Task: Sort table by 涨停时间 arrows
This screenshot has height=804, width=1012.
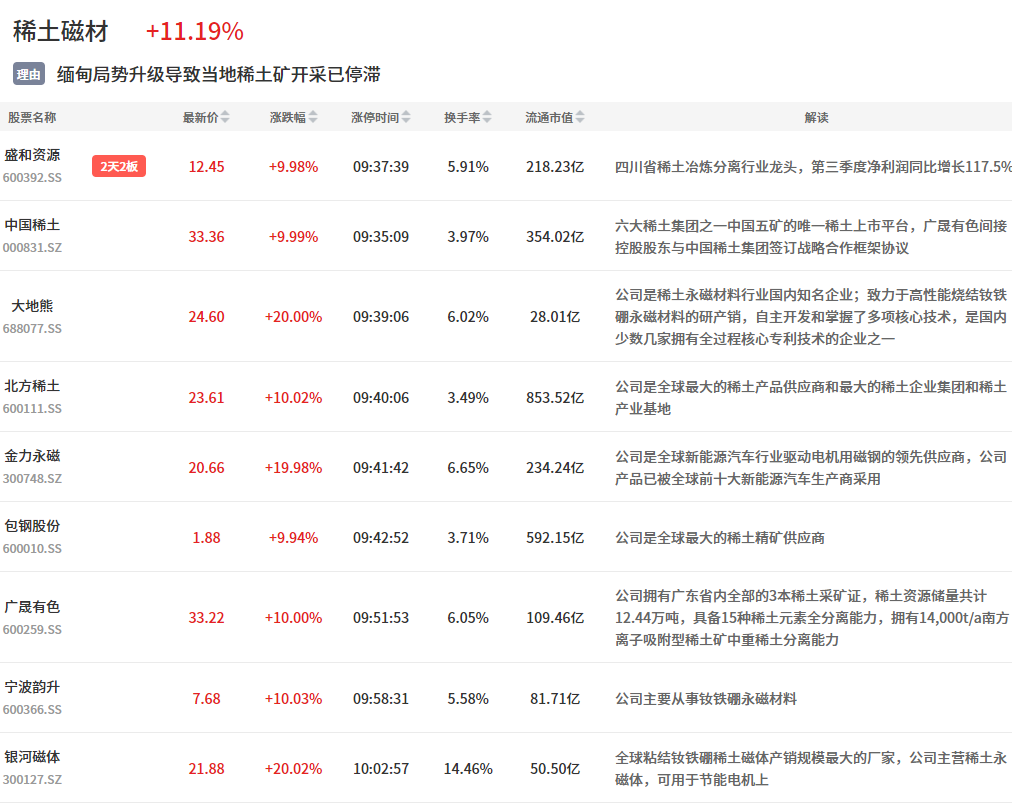Action: [x=406, y=117]
